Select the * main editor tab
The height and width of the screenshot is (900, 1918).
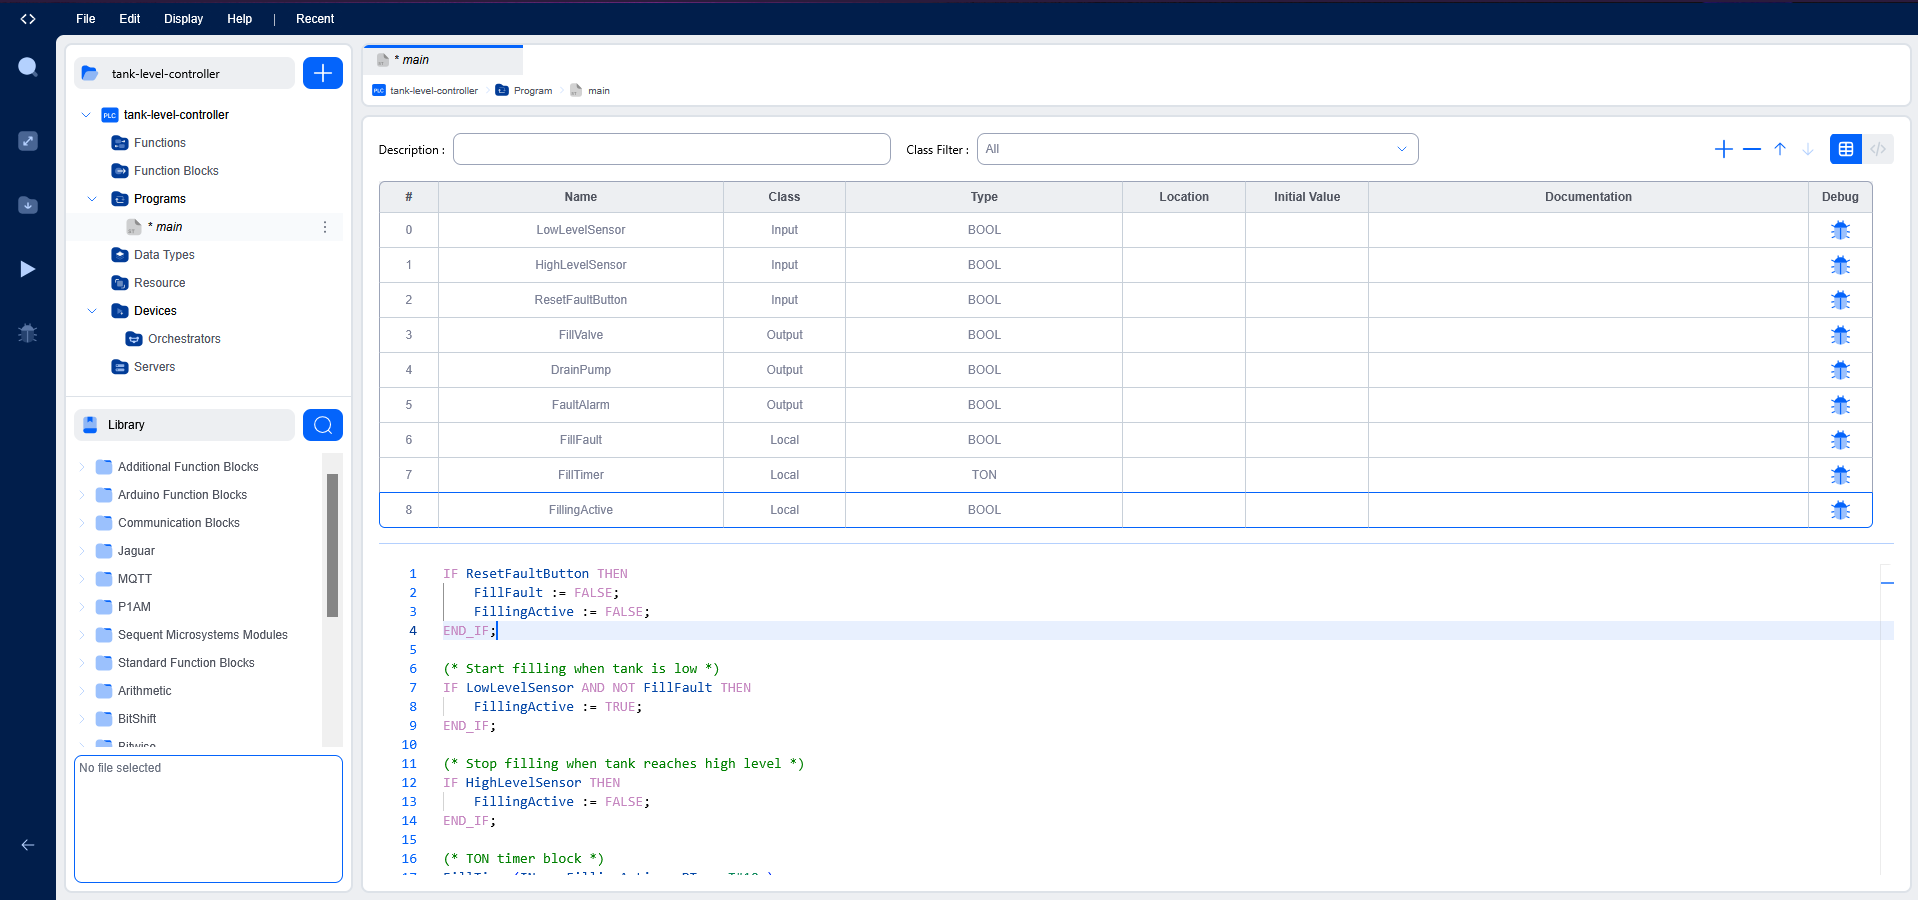pyautogui.click(x=443, y=60)
